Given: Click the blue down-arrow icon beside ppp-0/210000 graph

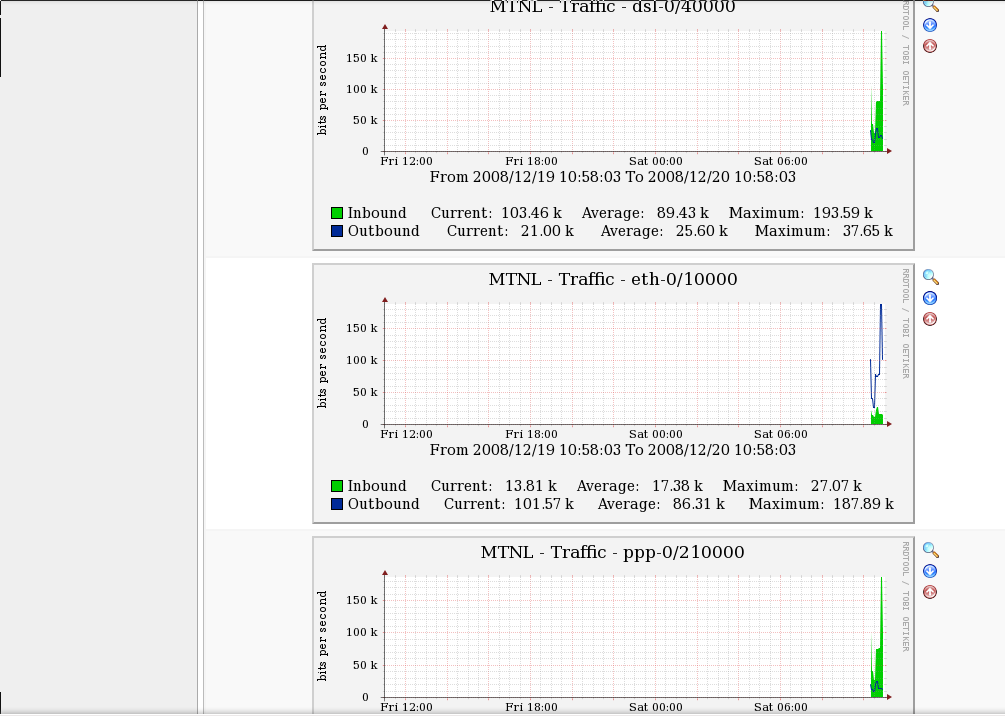Looking at the screenshot, I should [x=930, y=571].
